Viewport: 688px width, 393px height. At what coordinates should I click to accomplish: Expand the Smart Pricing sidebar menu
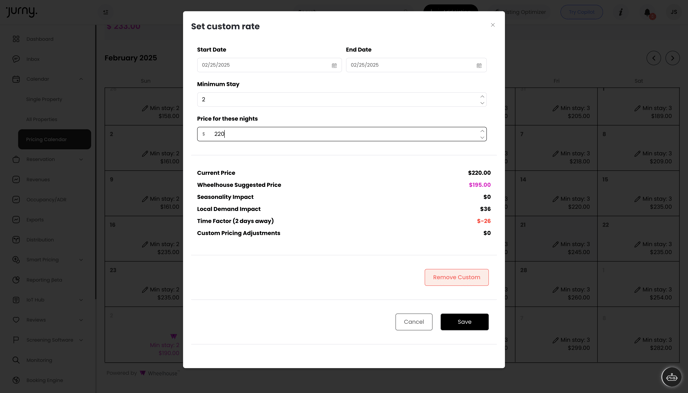[x=81, y=260]
